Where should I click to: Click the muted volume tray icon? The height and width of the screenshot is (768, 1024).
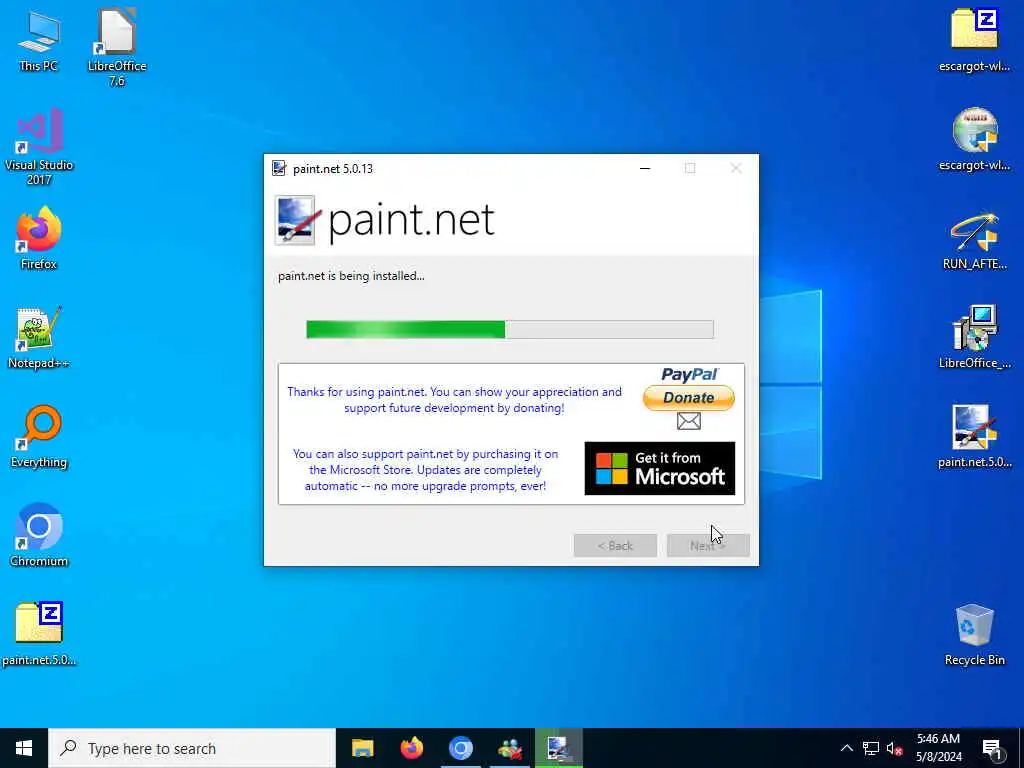(x=895, y=749)
